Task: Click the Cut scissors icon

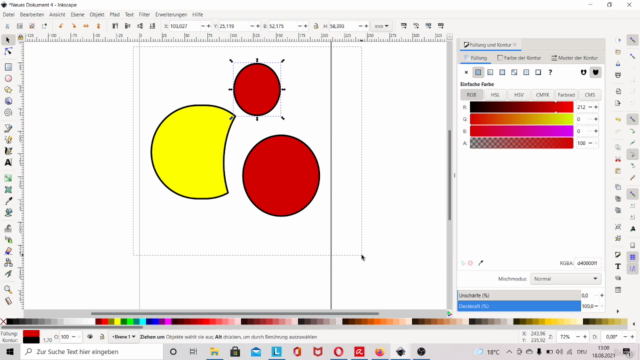Action: point(618,159)
